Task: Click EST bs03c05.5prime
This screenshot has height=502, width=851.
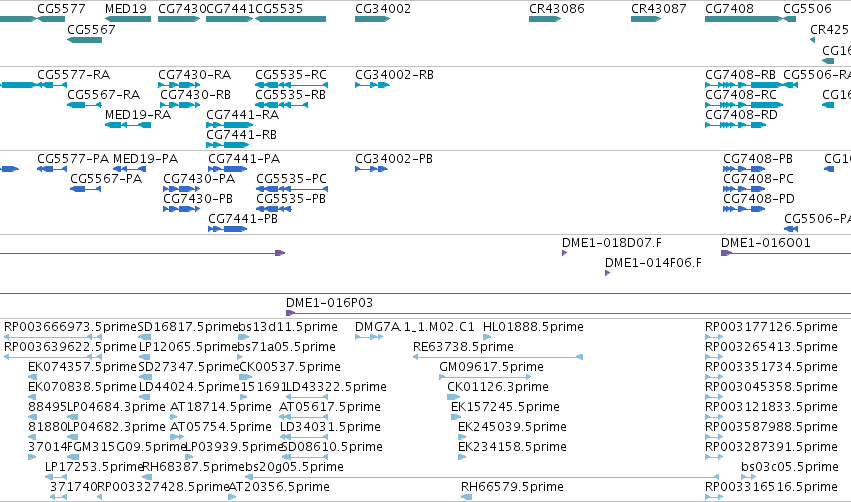Action: point(748,477)
